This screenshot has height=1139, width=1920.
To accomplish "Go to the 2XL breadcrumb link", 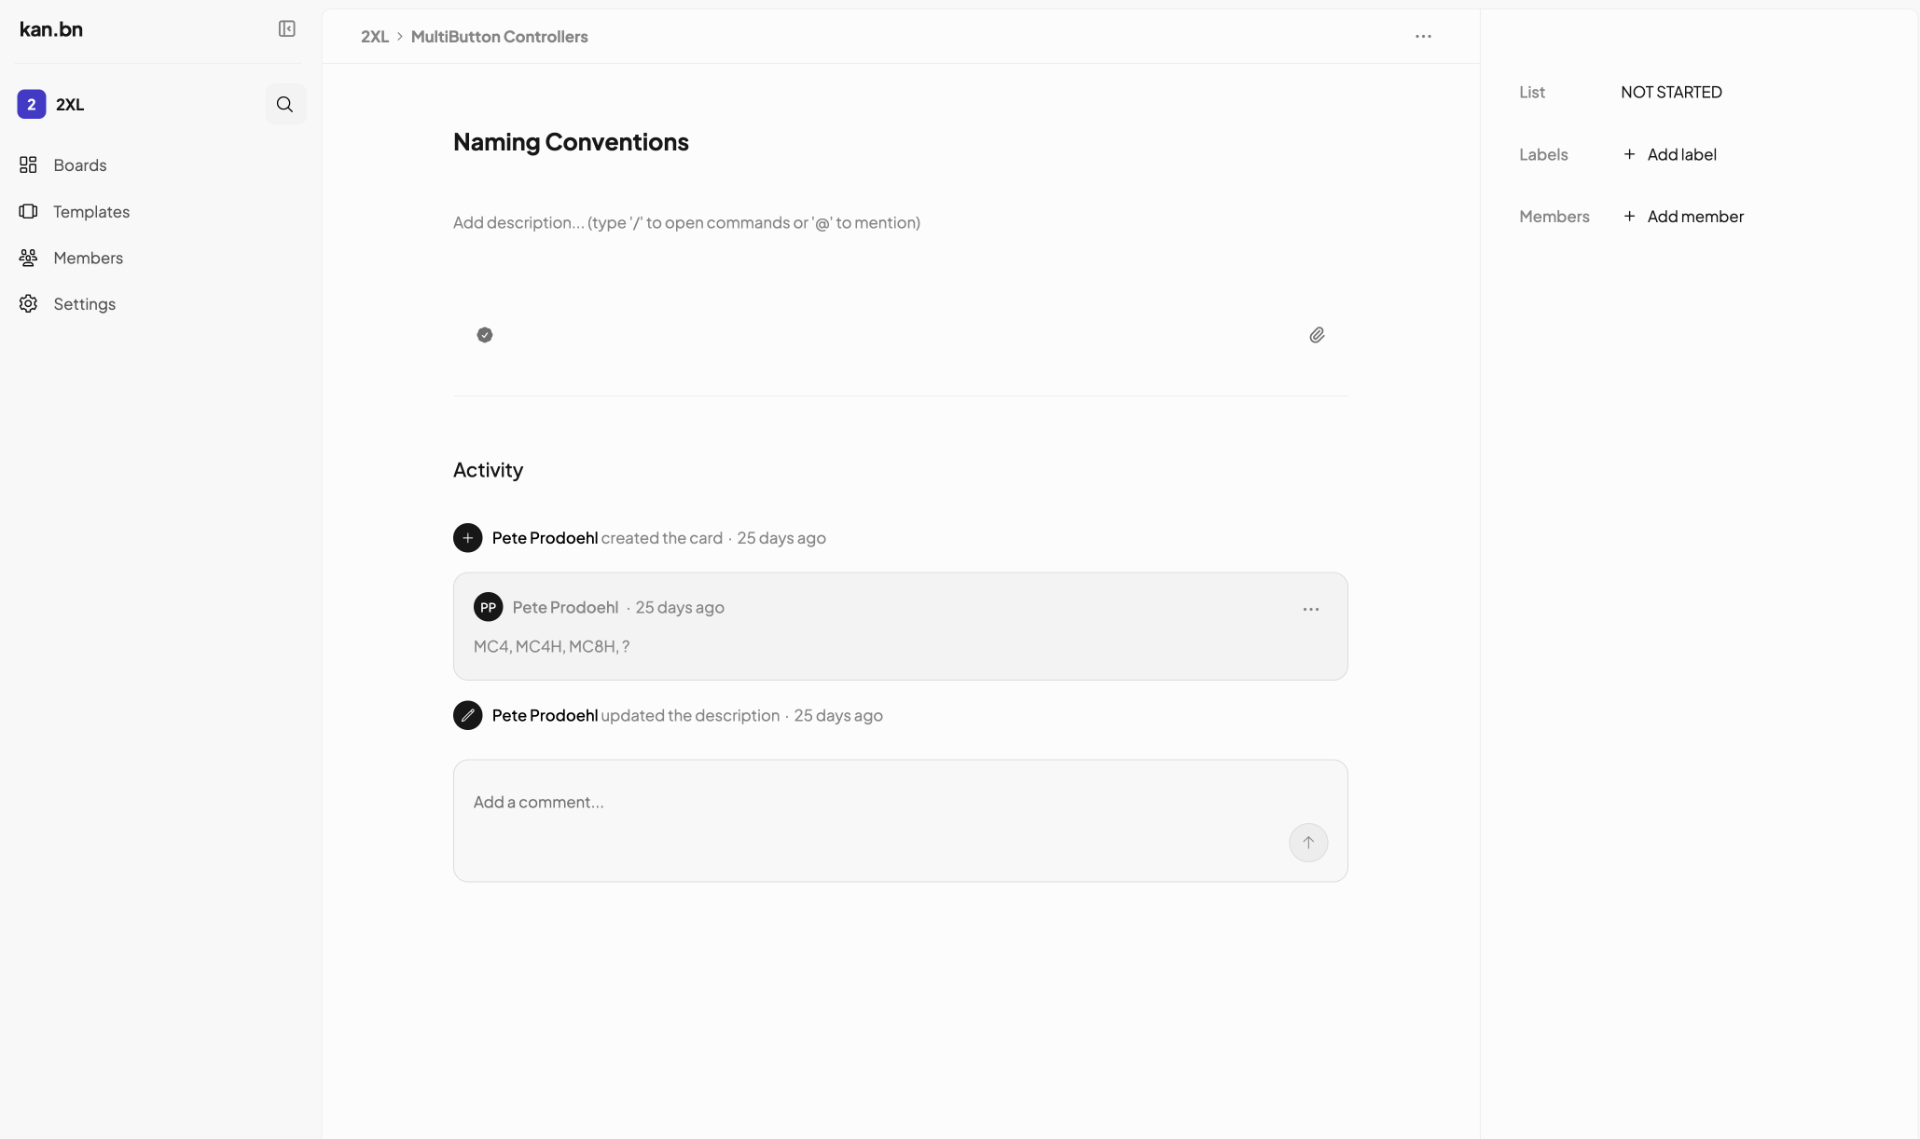I will coord(374,36).
